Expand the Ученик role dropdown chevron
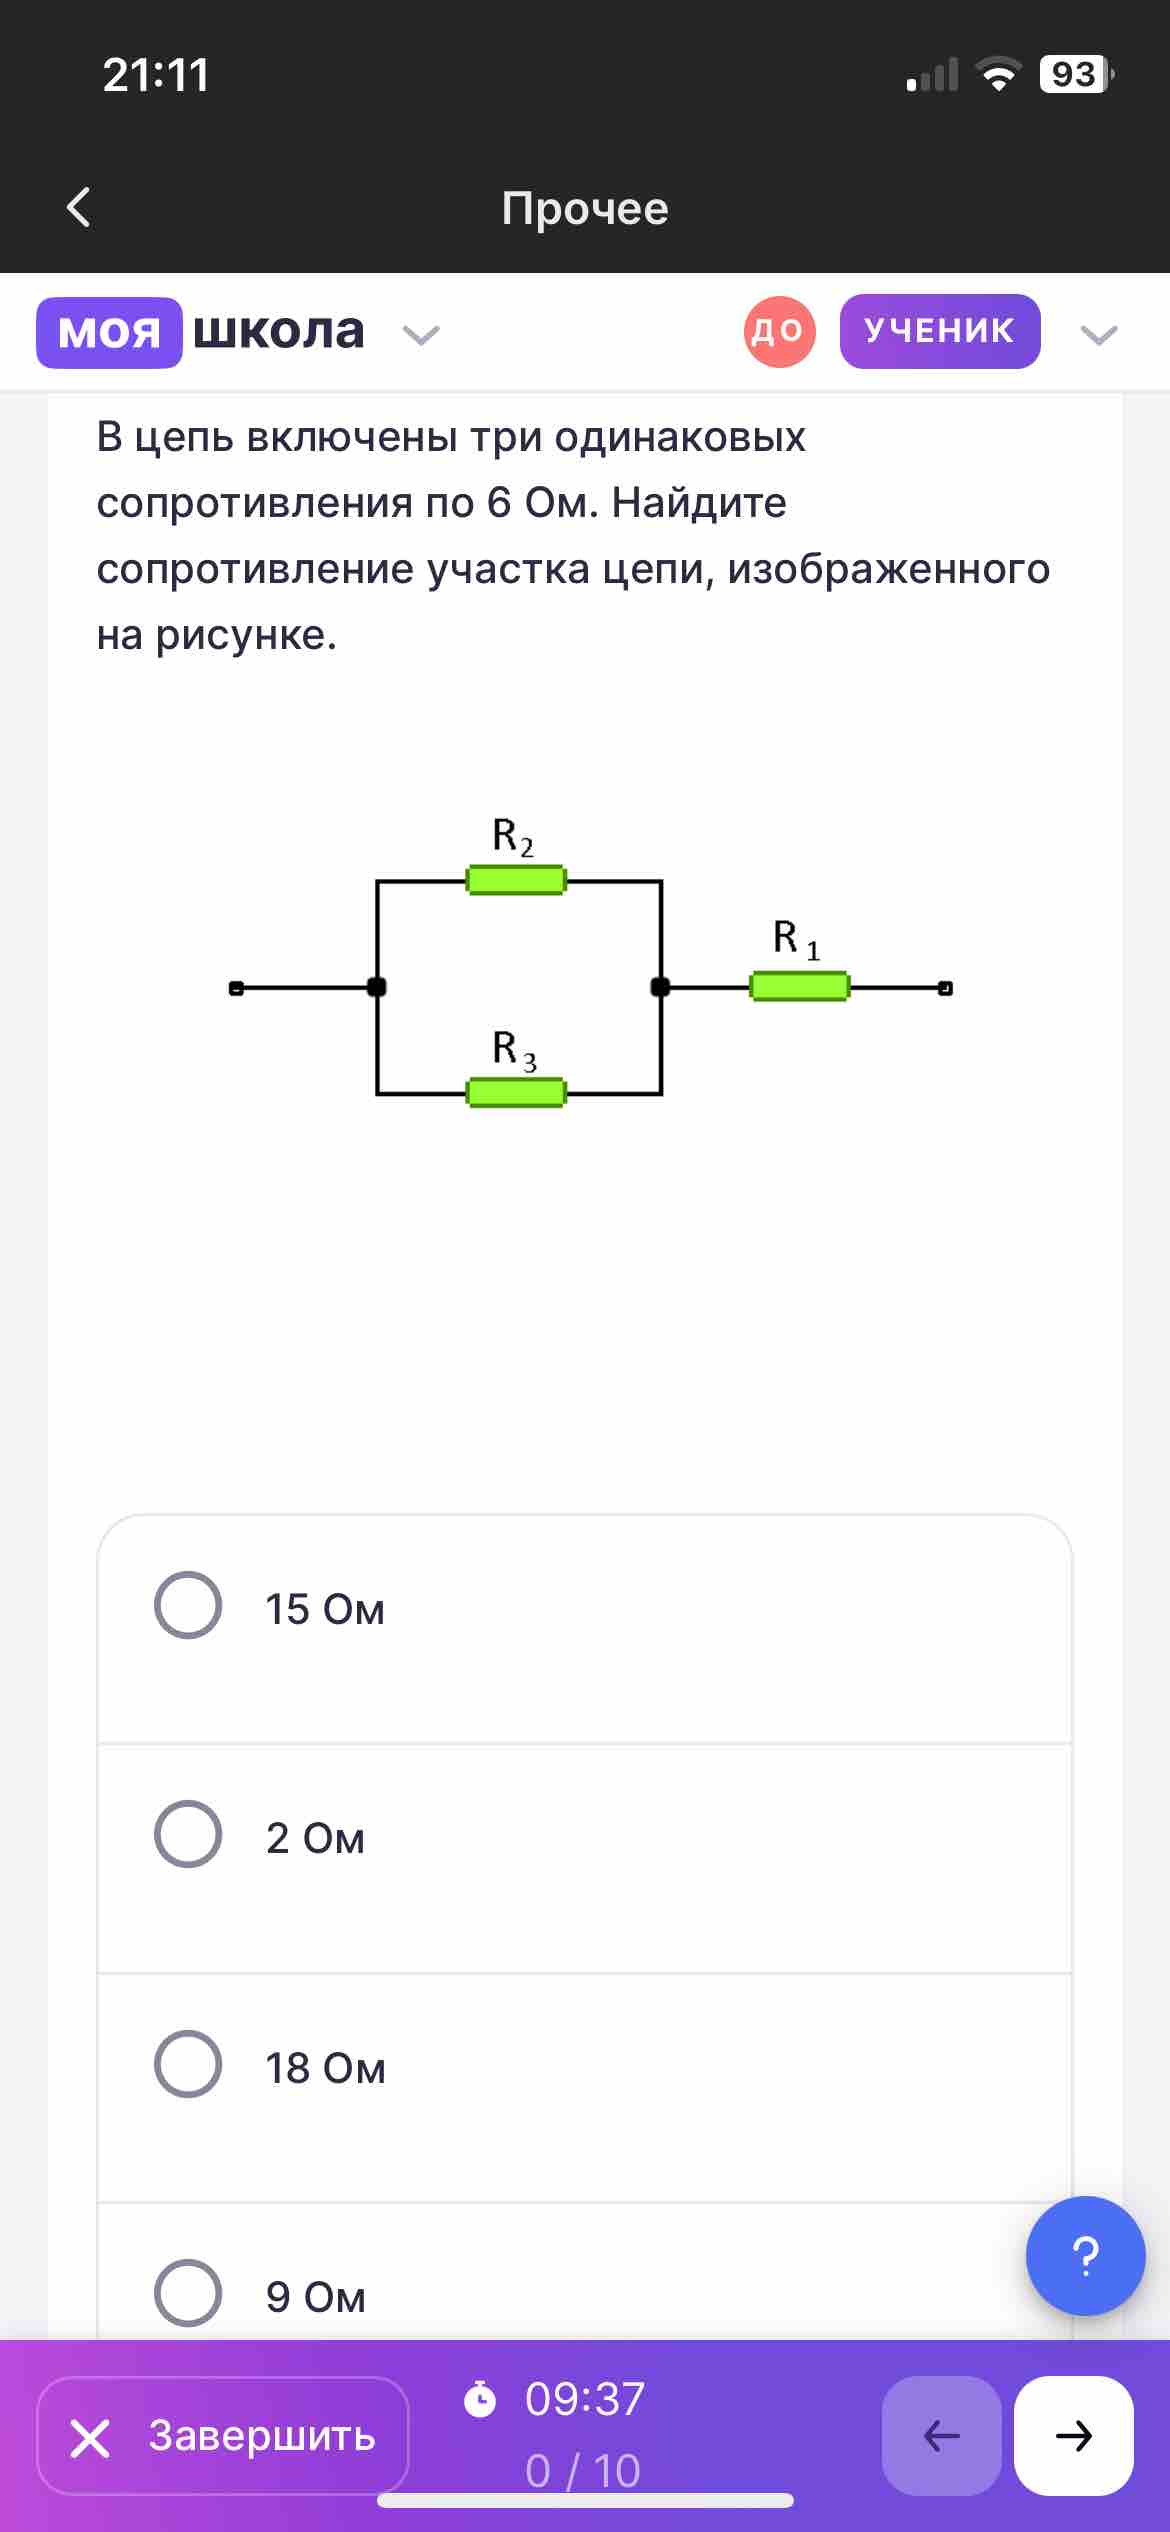Image resolution: width=1170 pixels, height=2532 pixels. 1099,334
